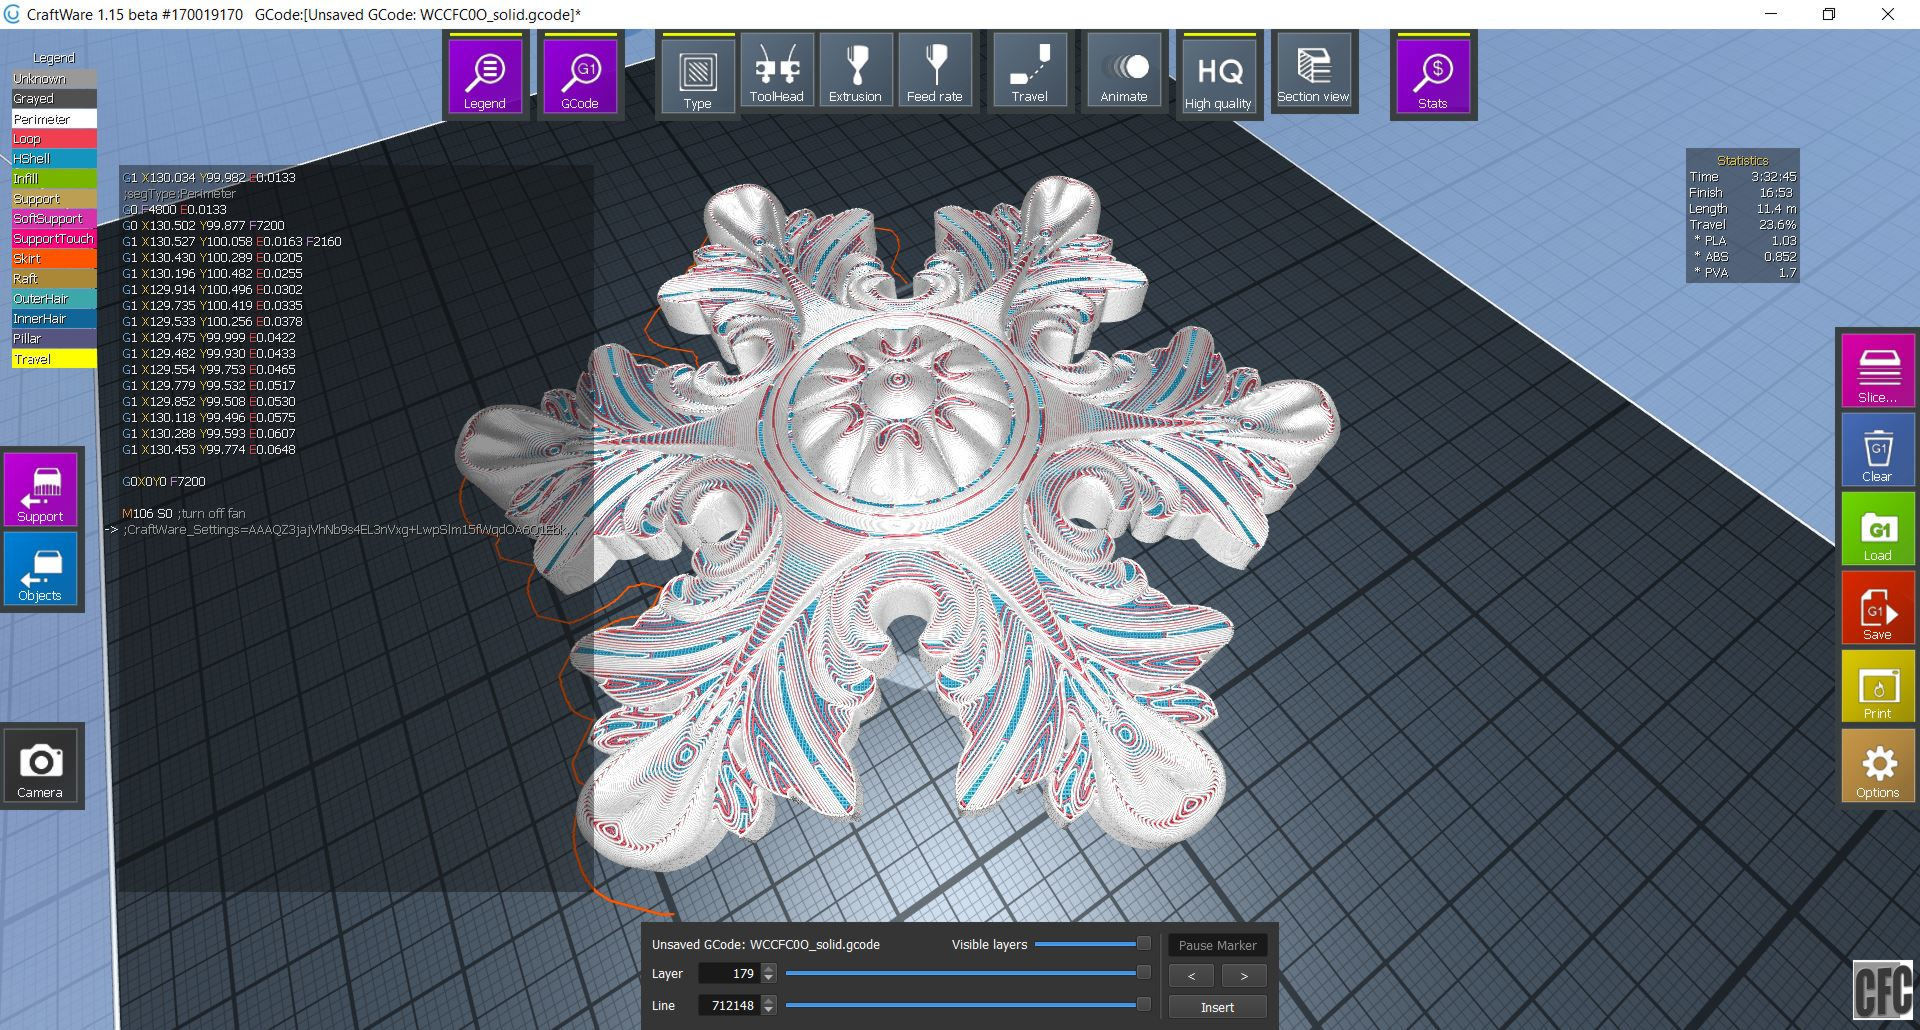
Task: Open the Camera settings
Action: [x=40, y=765]
